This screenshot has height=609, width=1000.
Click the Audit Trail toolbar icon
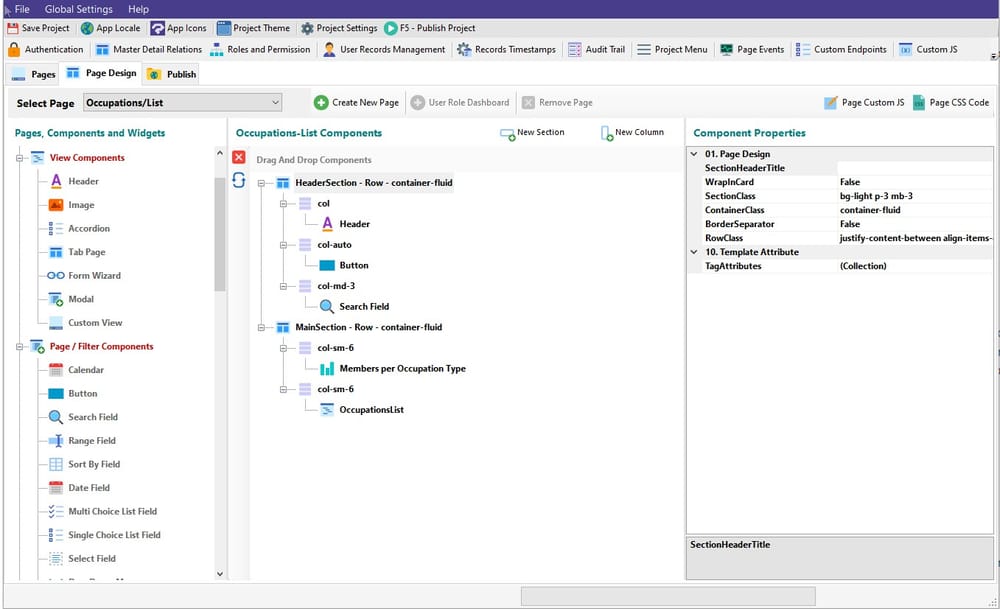[597, 49]
